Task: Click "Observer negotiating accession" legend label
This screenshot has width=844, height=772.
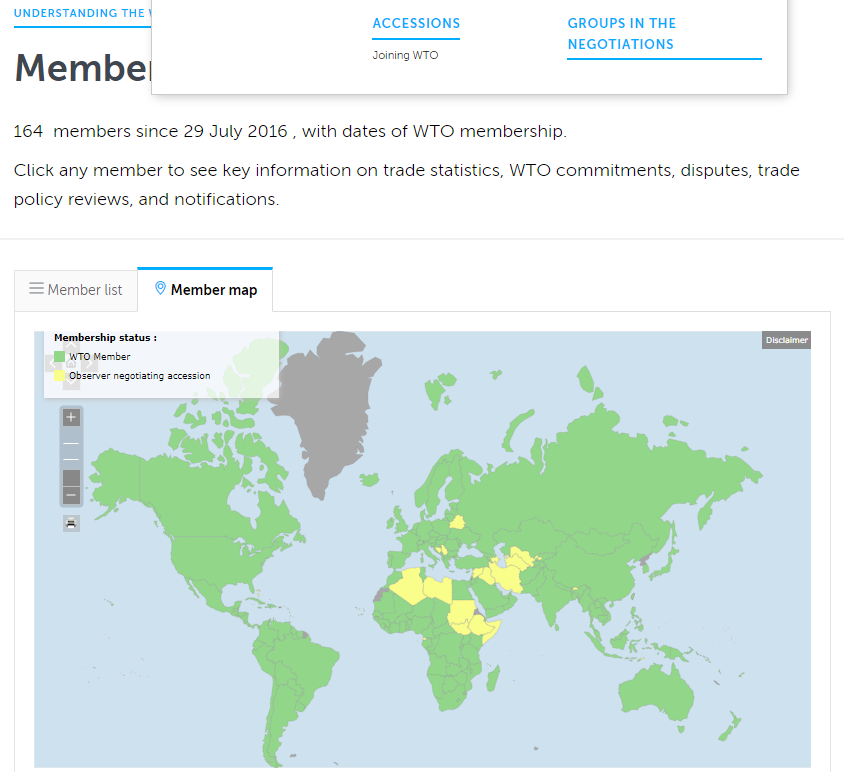Action: 139,376
